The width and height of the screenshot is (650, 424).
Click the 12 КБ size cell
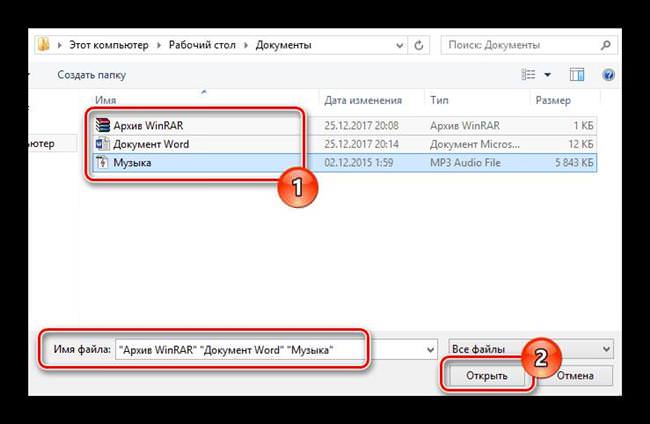[581, 144]
